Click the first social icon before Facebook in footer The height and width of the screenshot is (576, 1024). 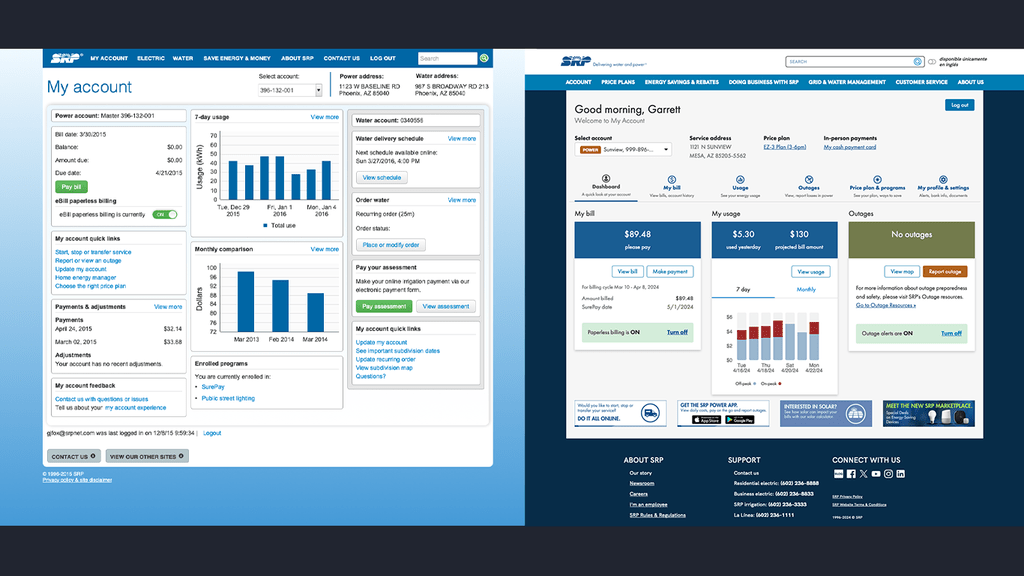click(839, 474)
